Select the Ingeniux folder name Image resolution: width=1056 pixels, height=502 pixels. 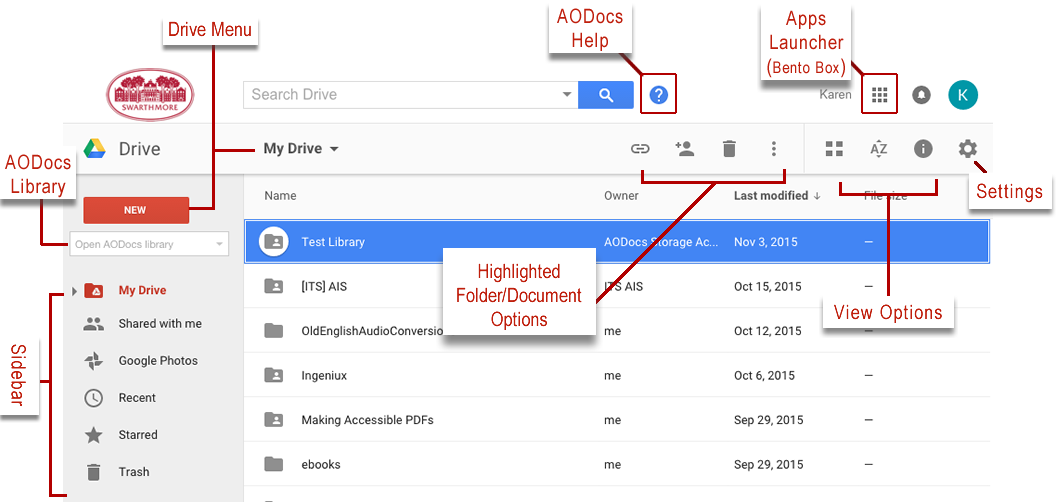(324, 375)
